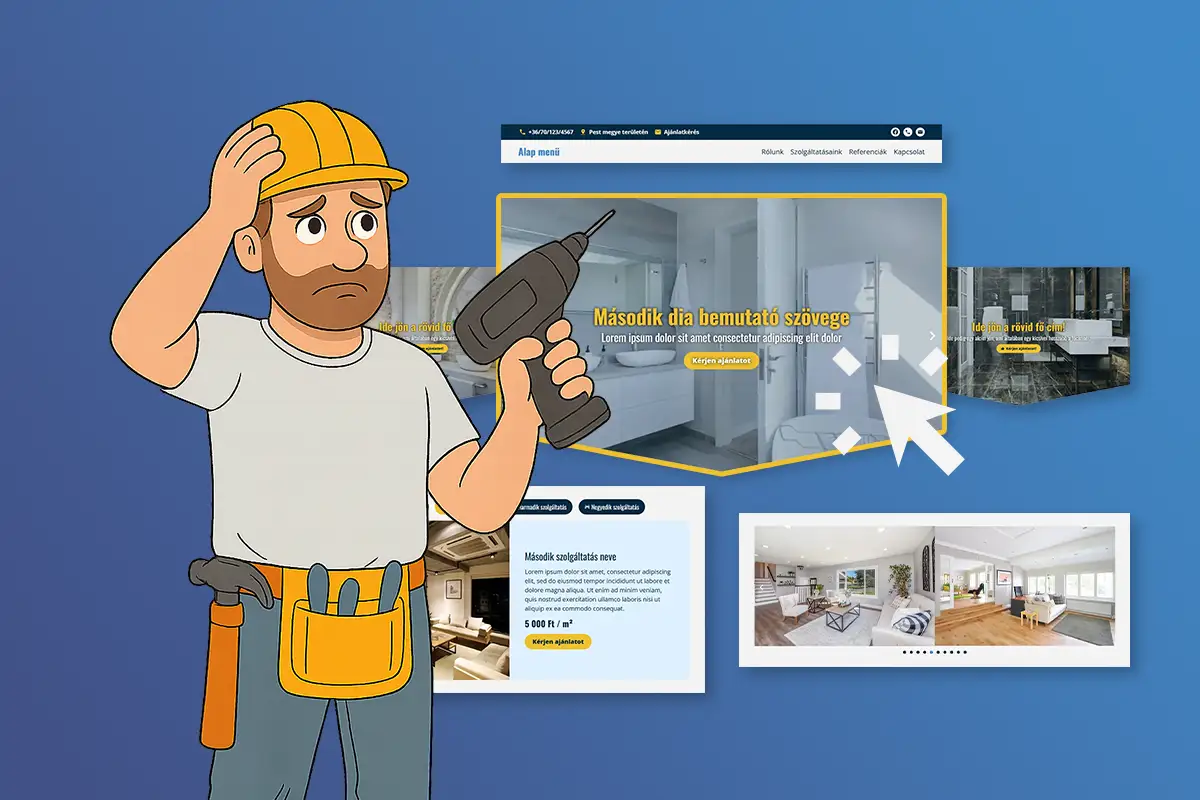Open the Referenciák menu item
Viewport: 1200px width, 800px height.
[x=868, y=152]
